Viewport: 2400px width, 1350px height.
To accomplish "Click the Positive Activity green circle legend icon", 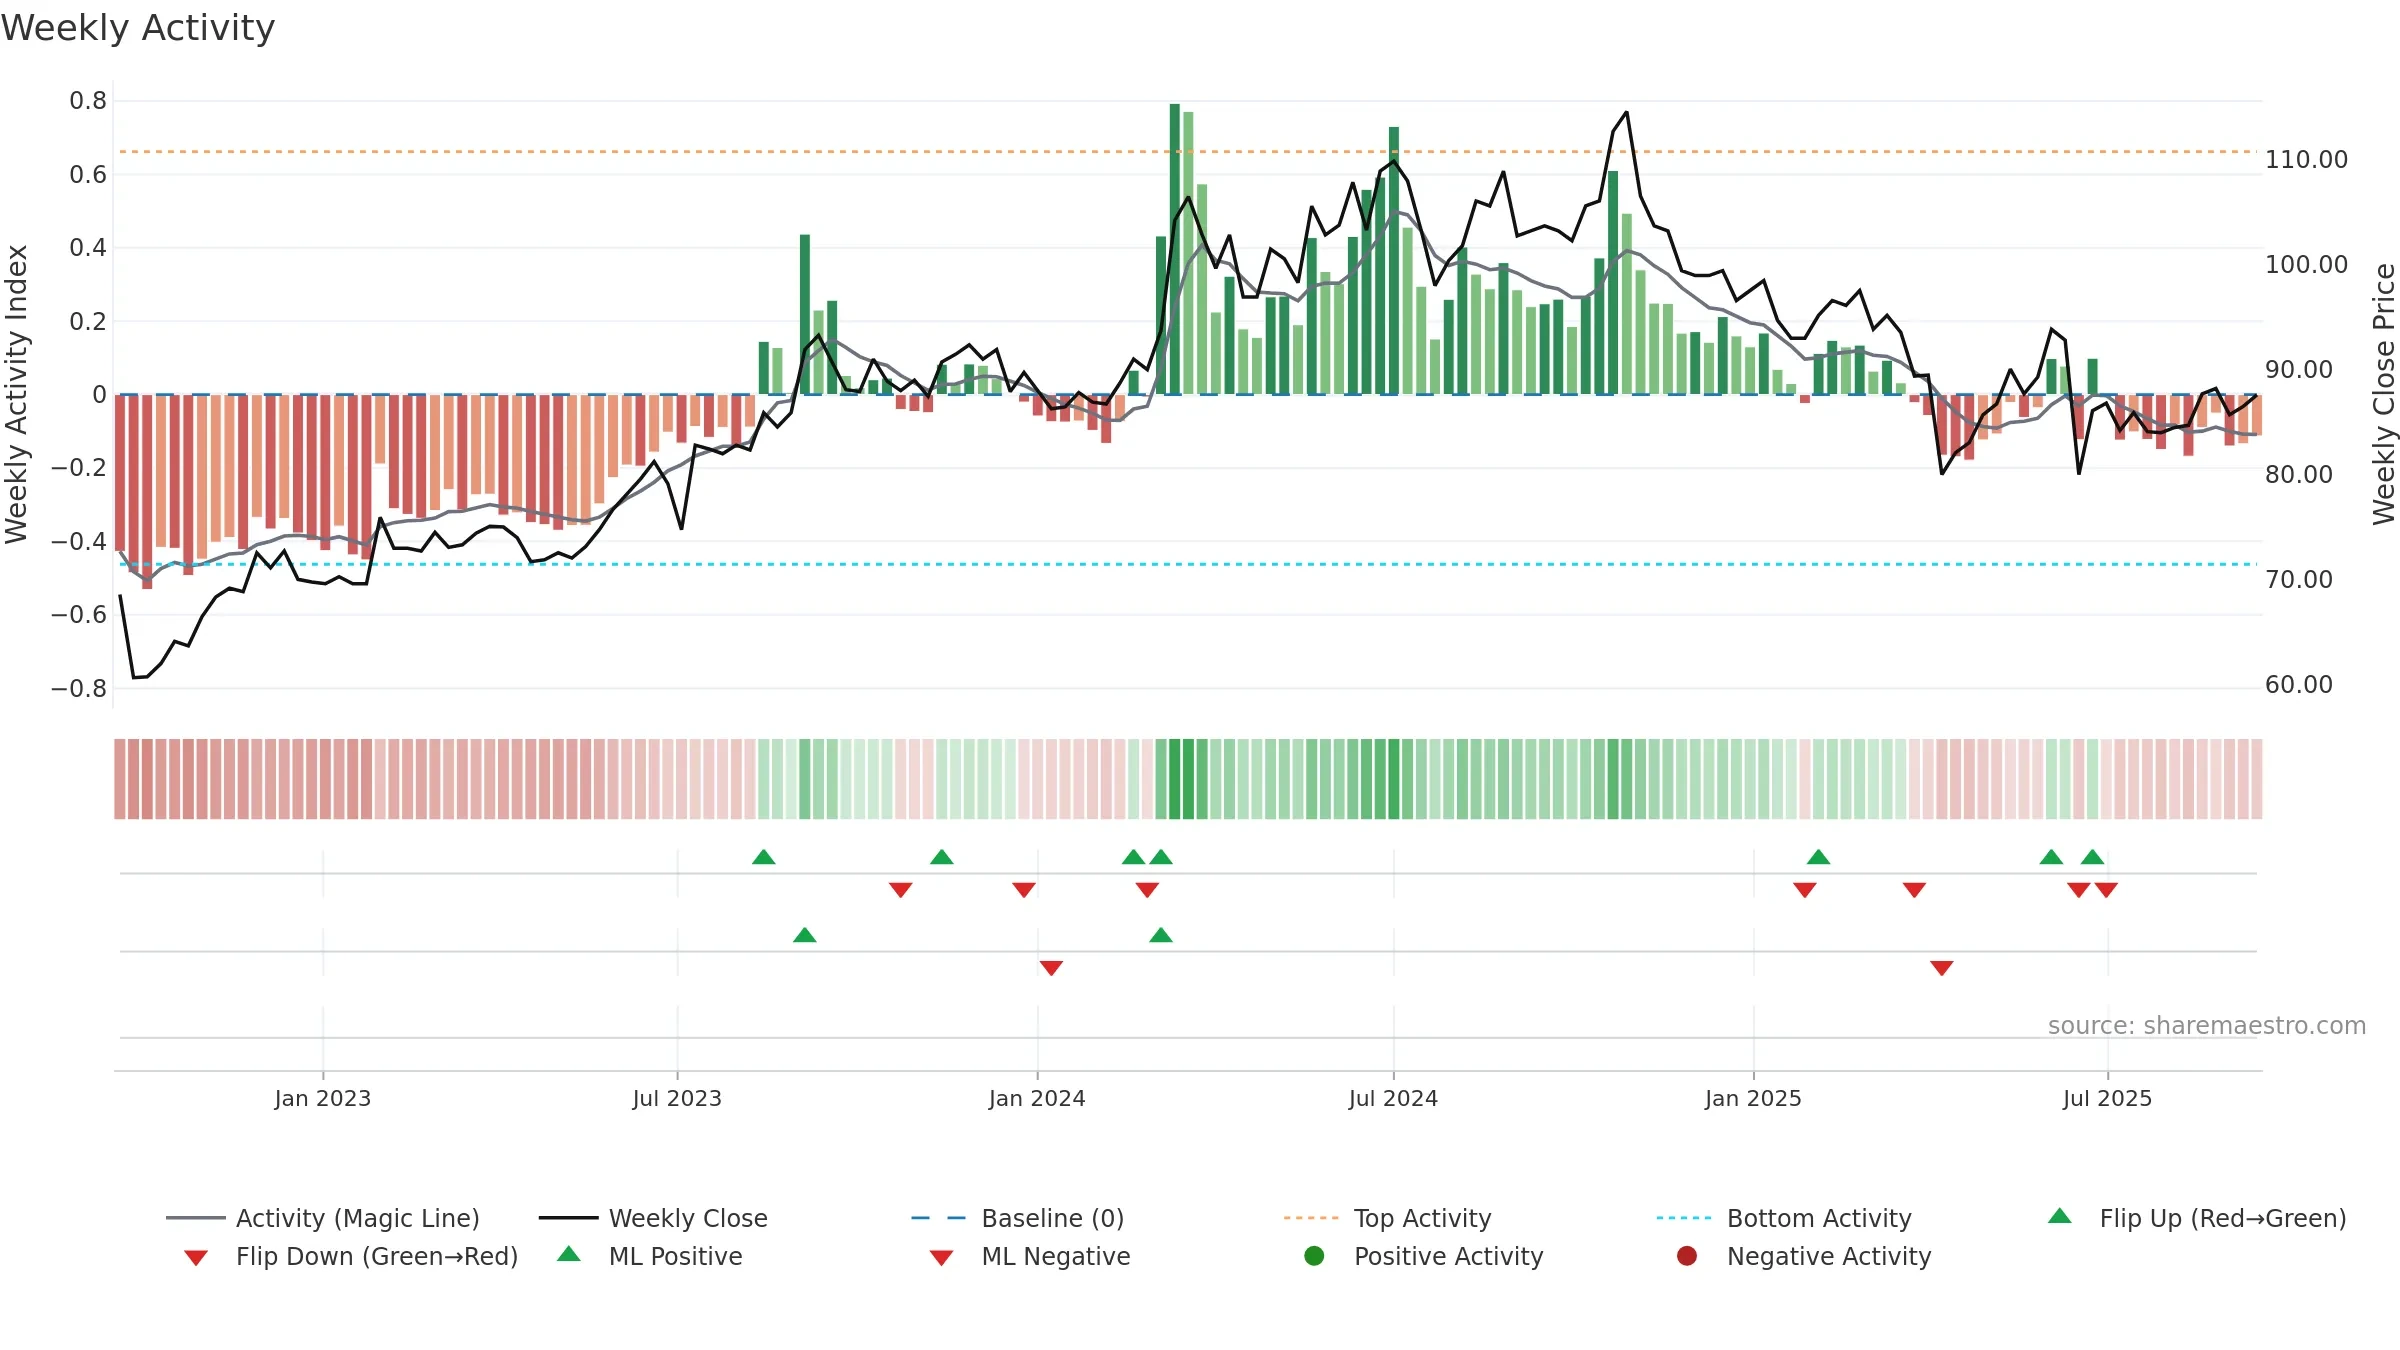I will (1314, 1255).
